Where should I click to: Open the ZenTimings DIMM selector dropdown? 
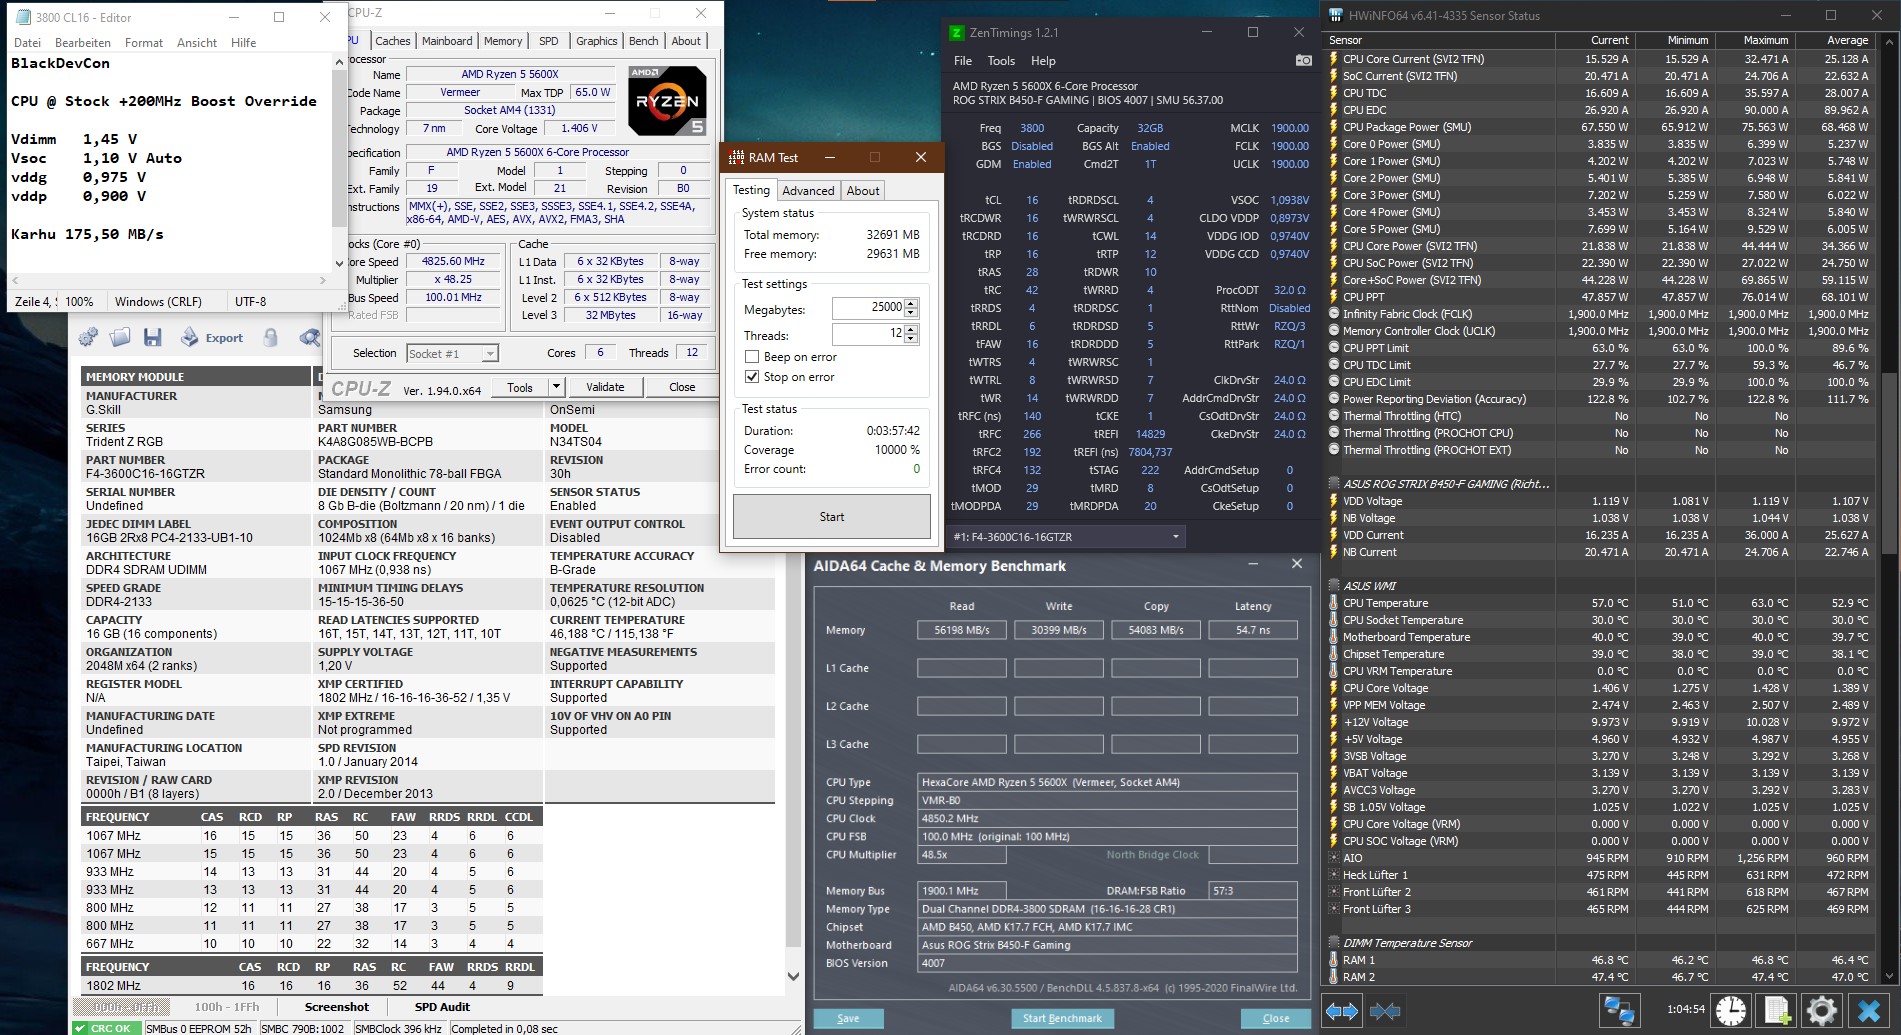[x=1066, y=537]
